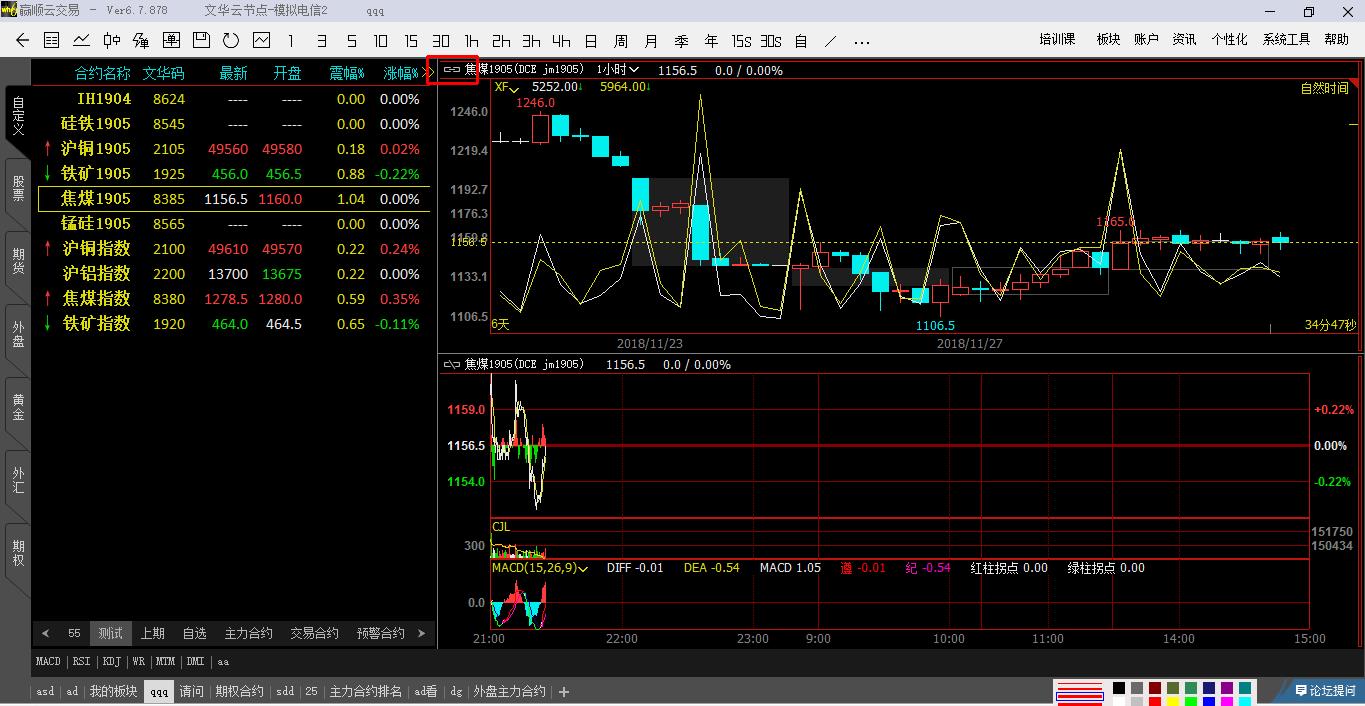The width and height of the screenshot is (1365, 706).
Task: Click the KDJ indicator link
Action: (112, 661)
